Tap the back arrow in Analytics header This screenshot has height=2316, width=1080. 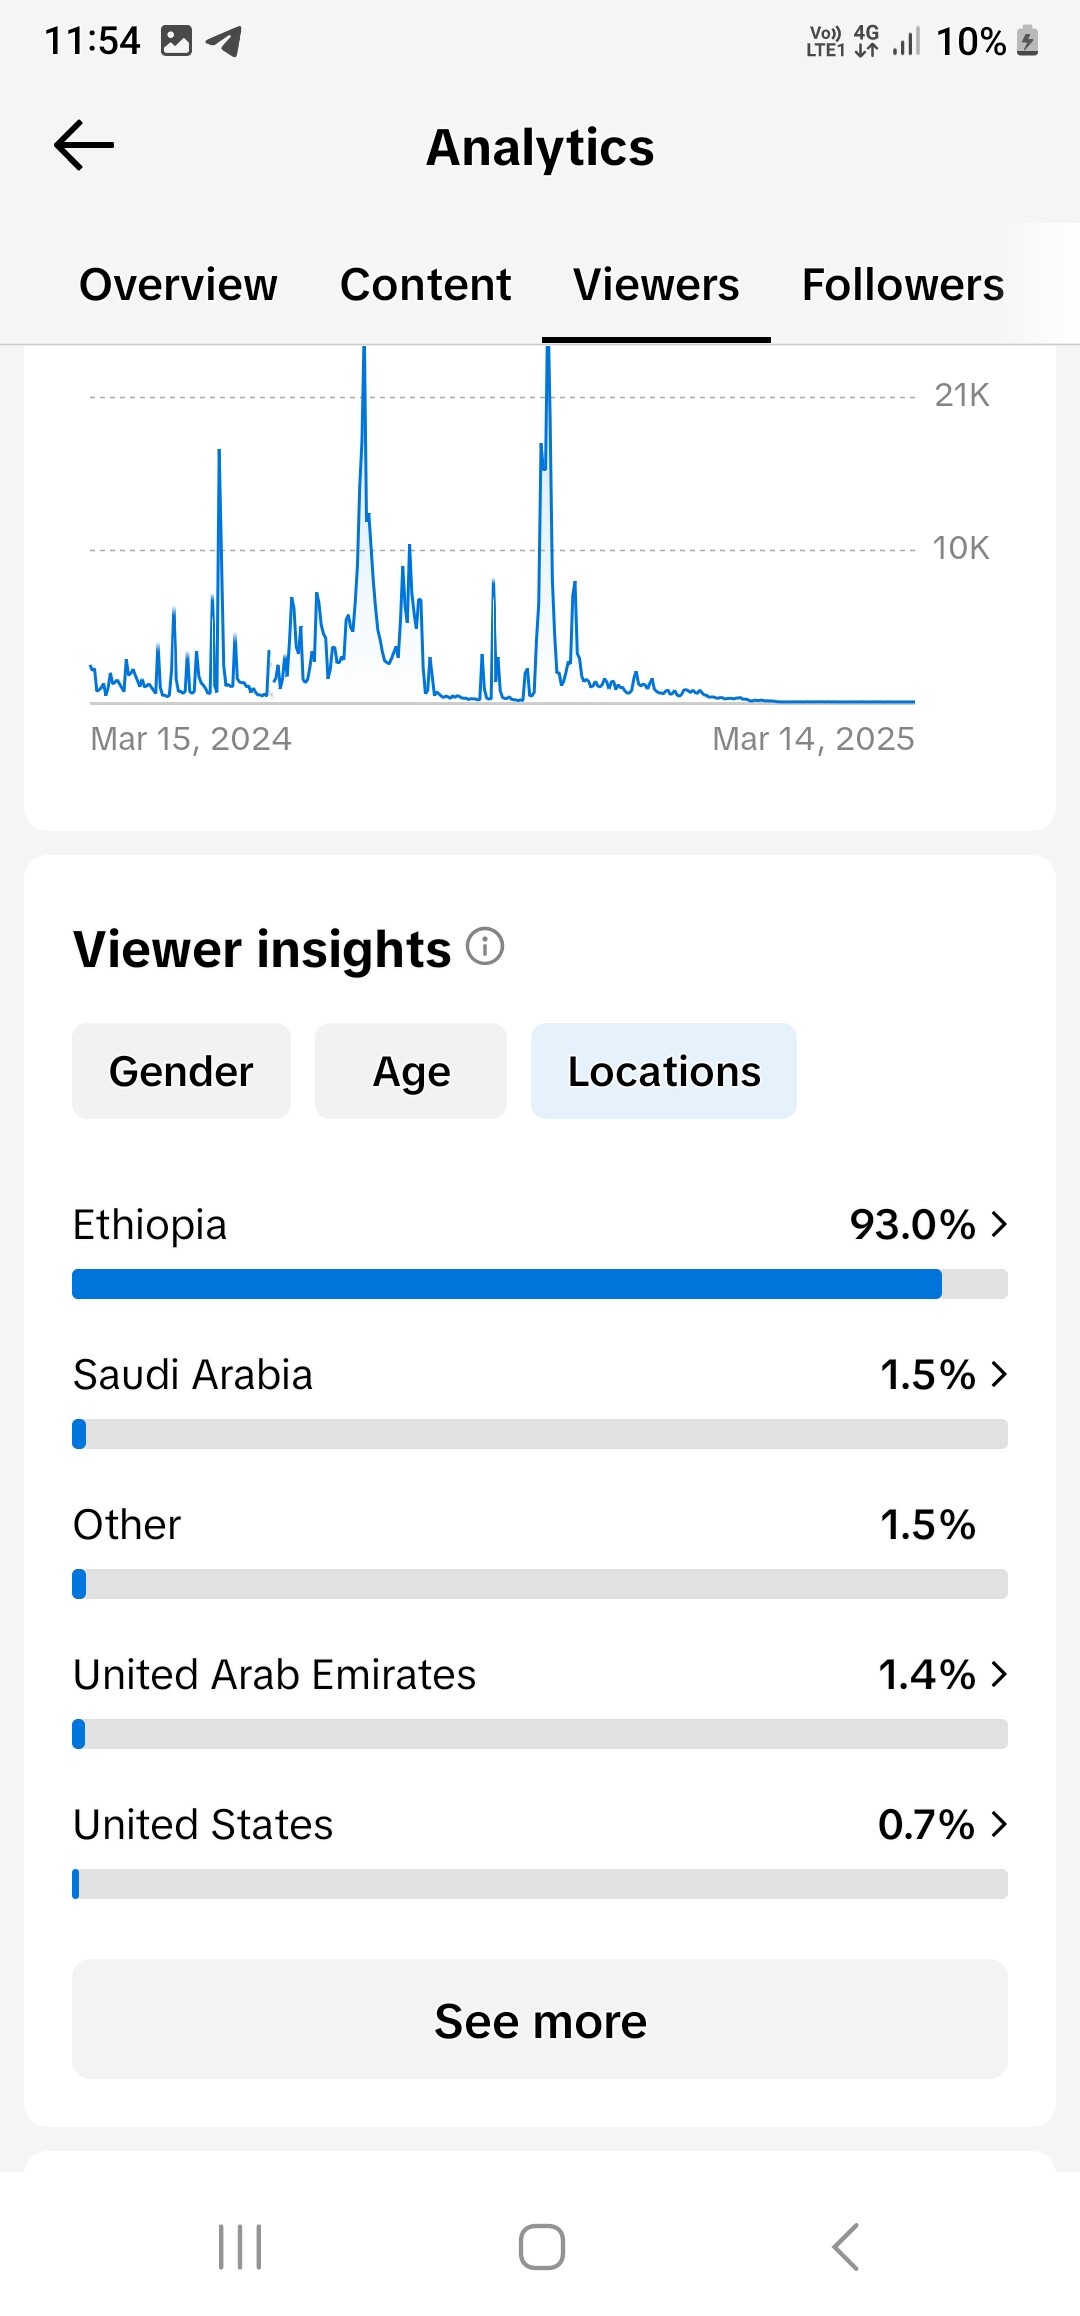pos(84,146)
